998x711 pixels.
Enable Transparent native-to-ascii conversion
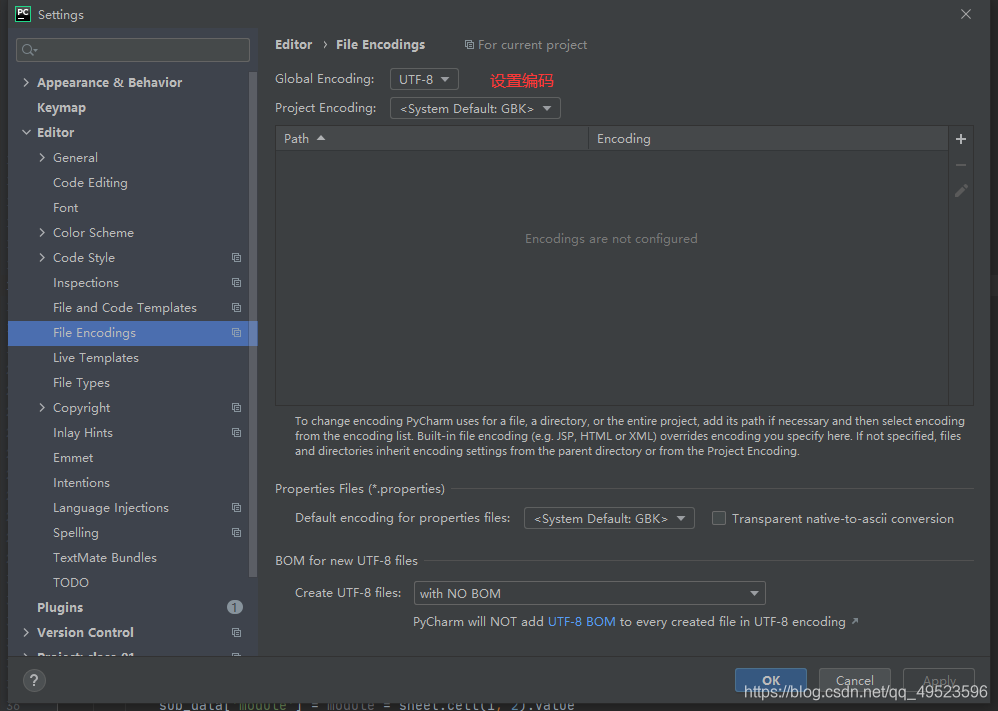click(x=719, y=518)
